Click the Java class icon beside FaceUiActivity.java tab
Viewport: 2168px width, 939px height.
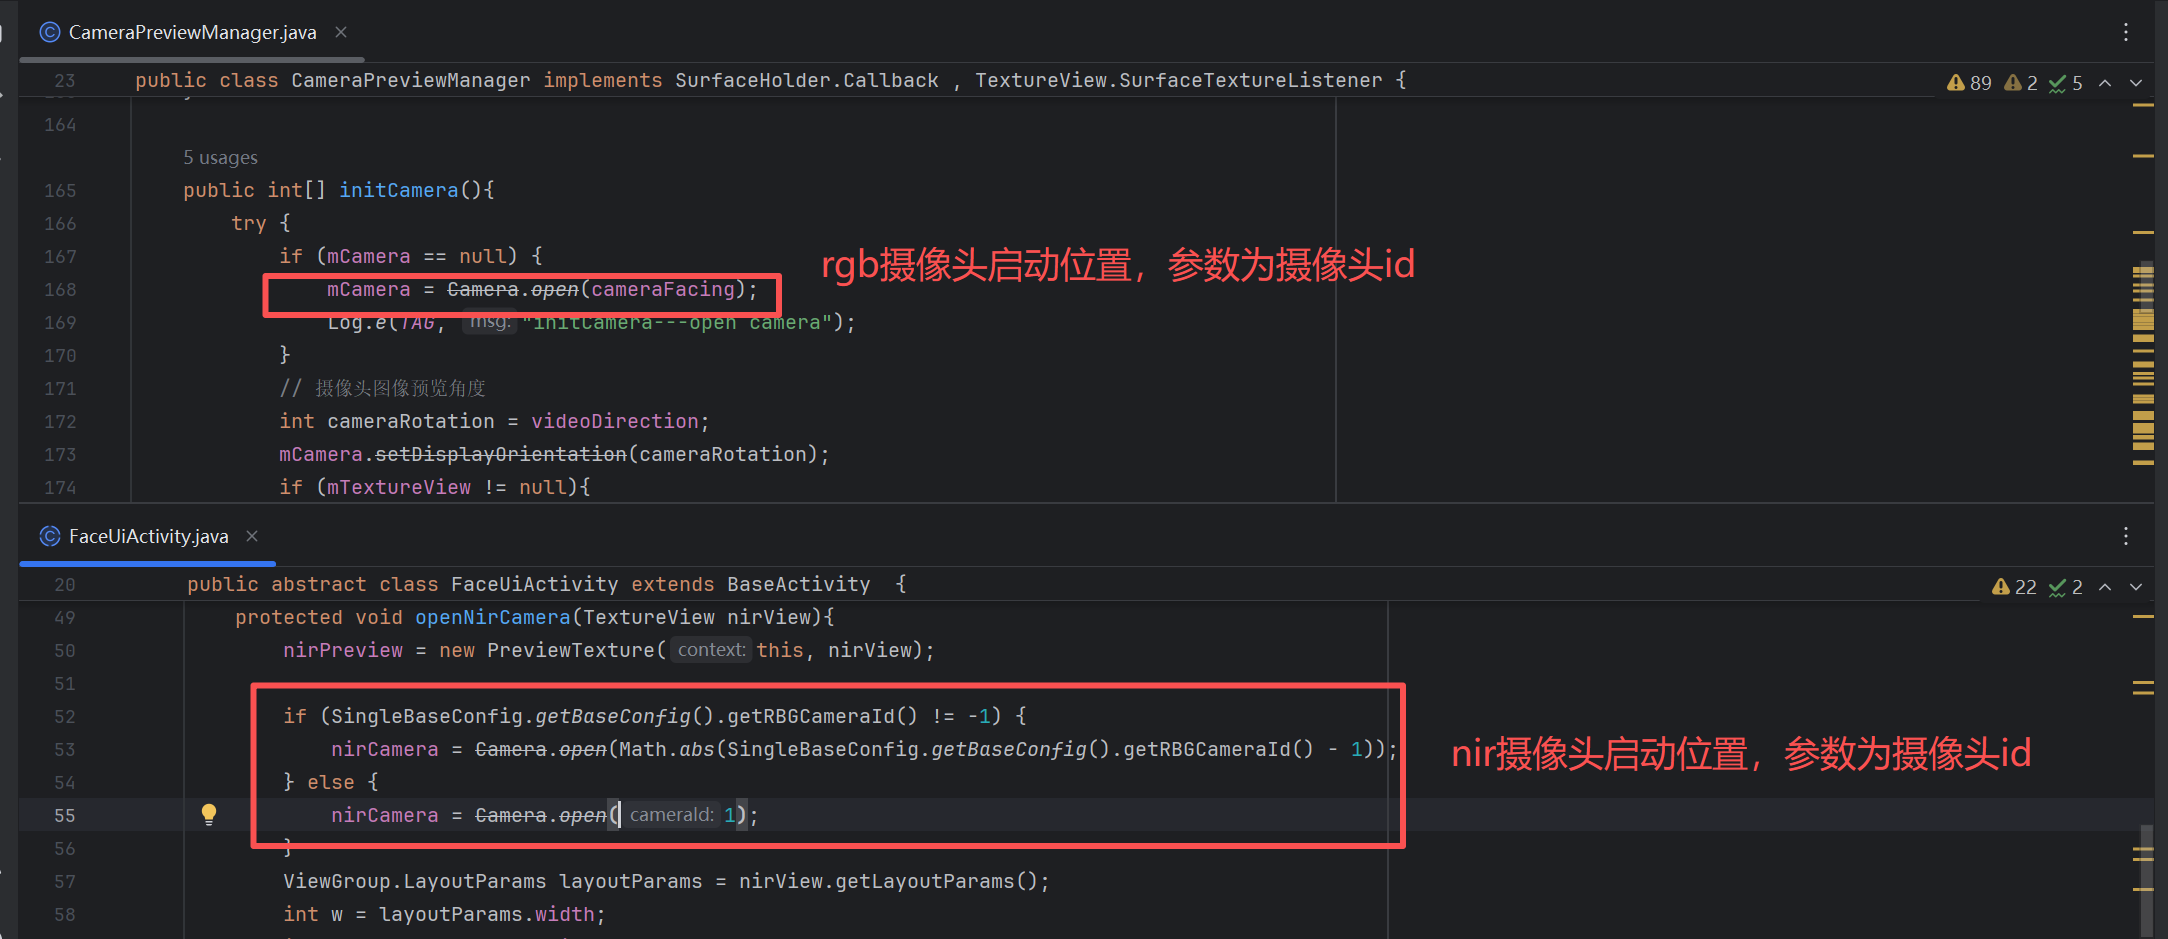(x=50, y=536)
